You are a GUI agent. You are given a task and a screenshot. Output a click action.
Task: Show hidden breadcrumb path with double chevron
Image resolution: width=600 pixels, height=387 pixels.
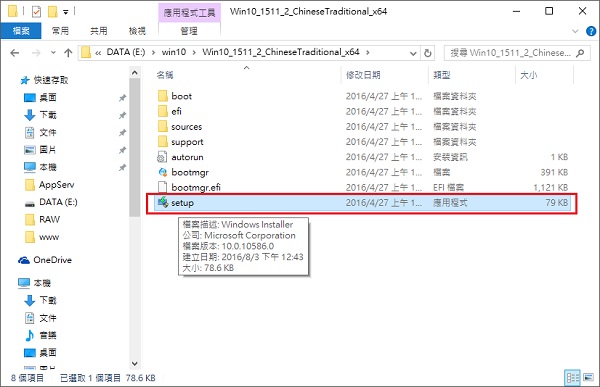(98, 53)
